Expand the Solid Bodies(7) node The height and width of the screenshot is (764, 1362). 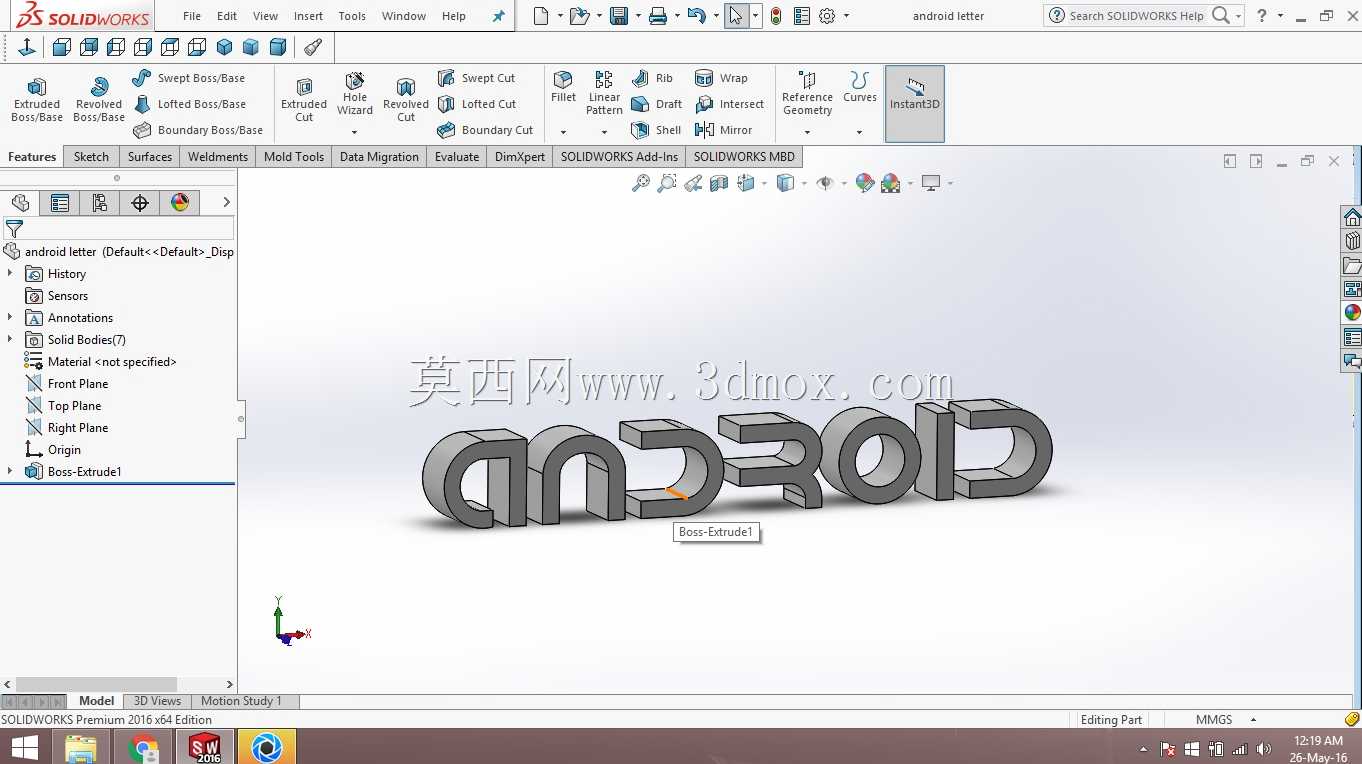11,340
